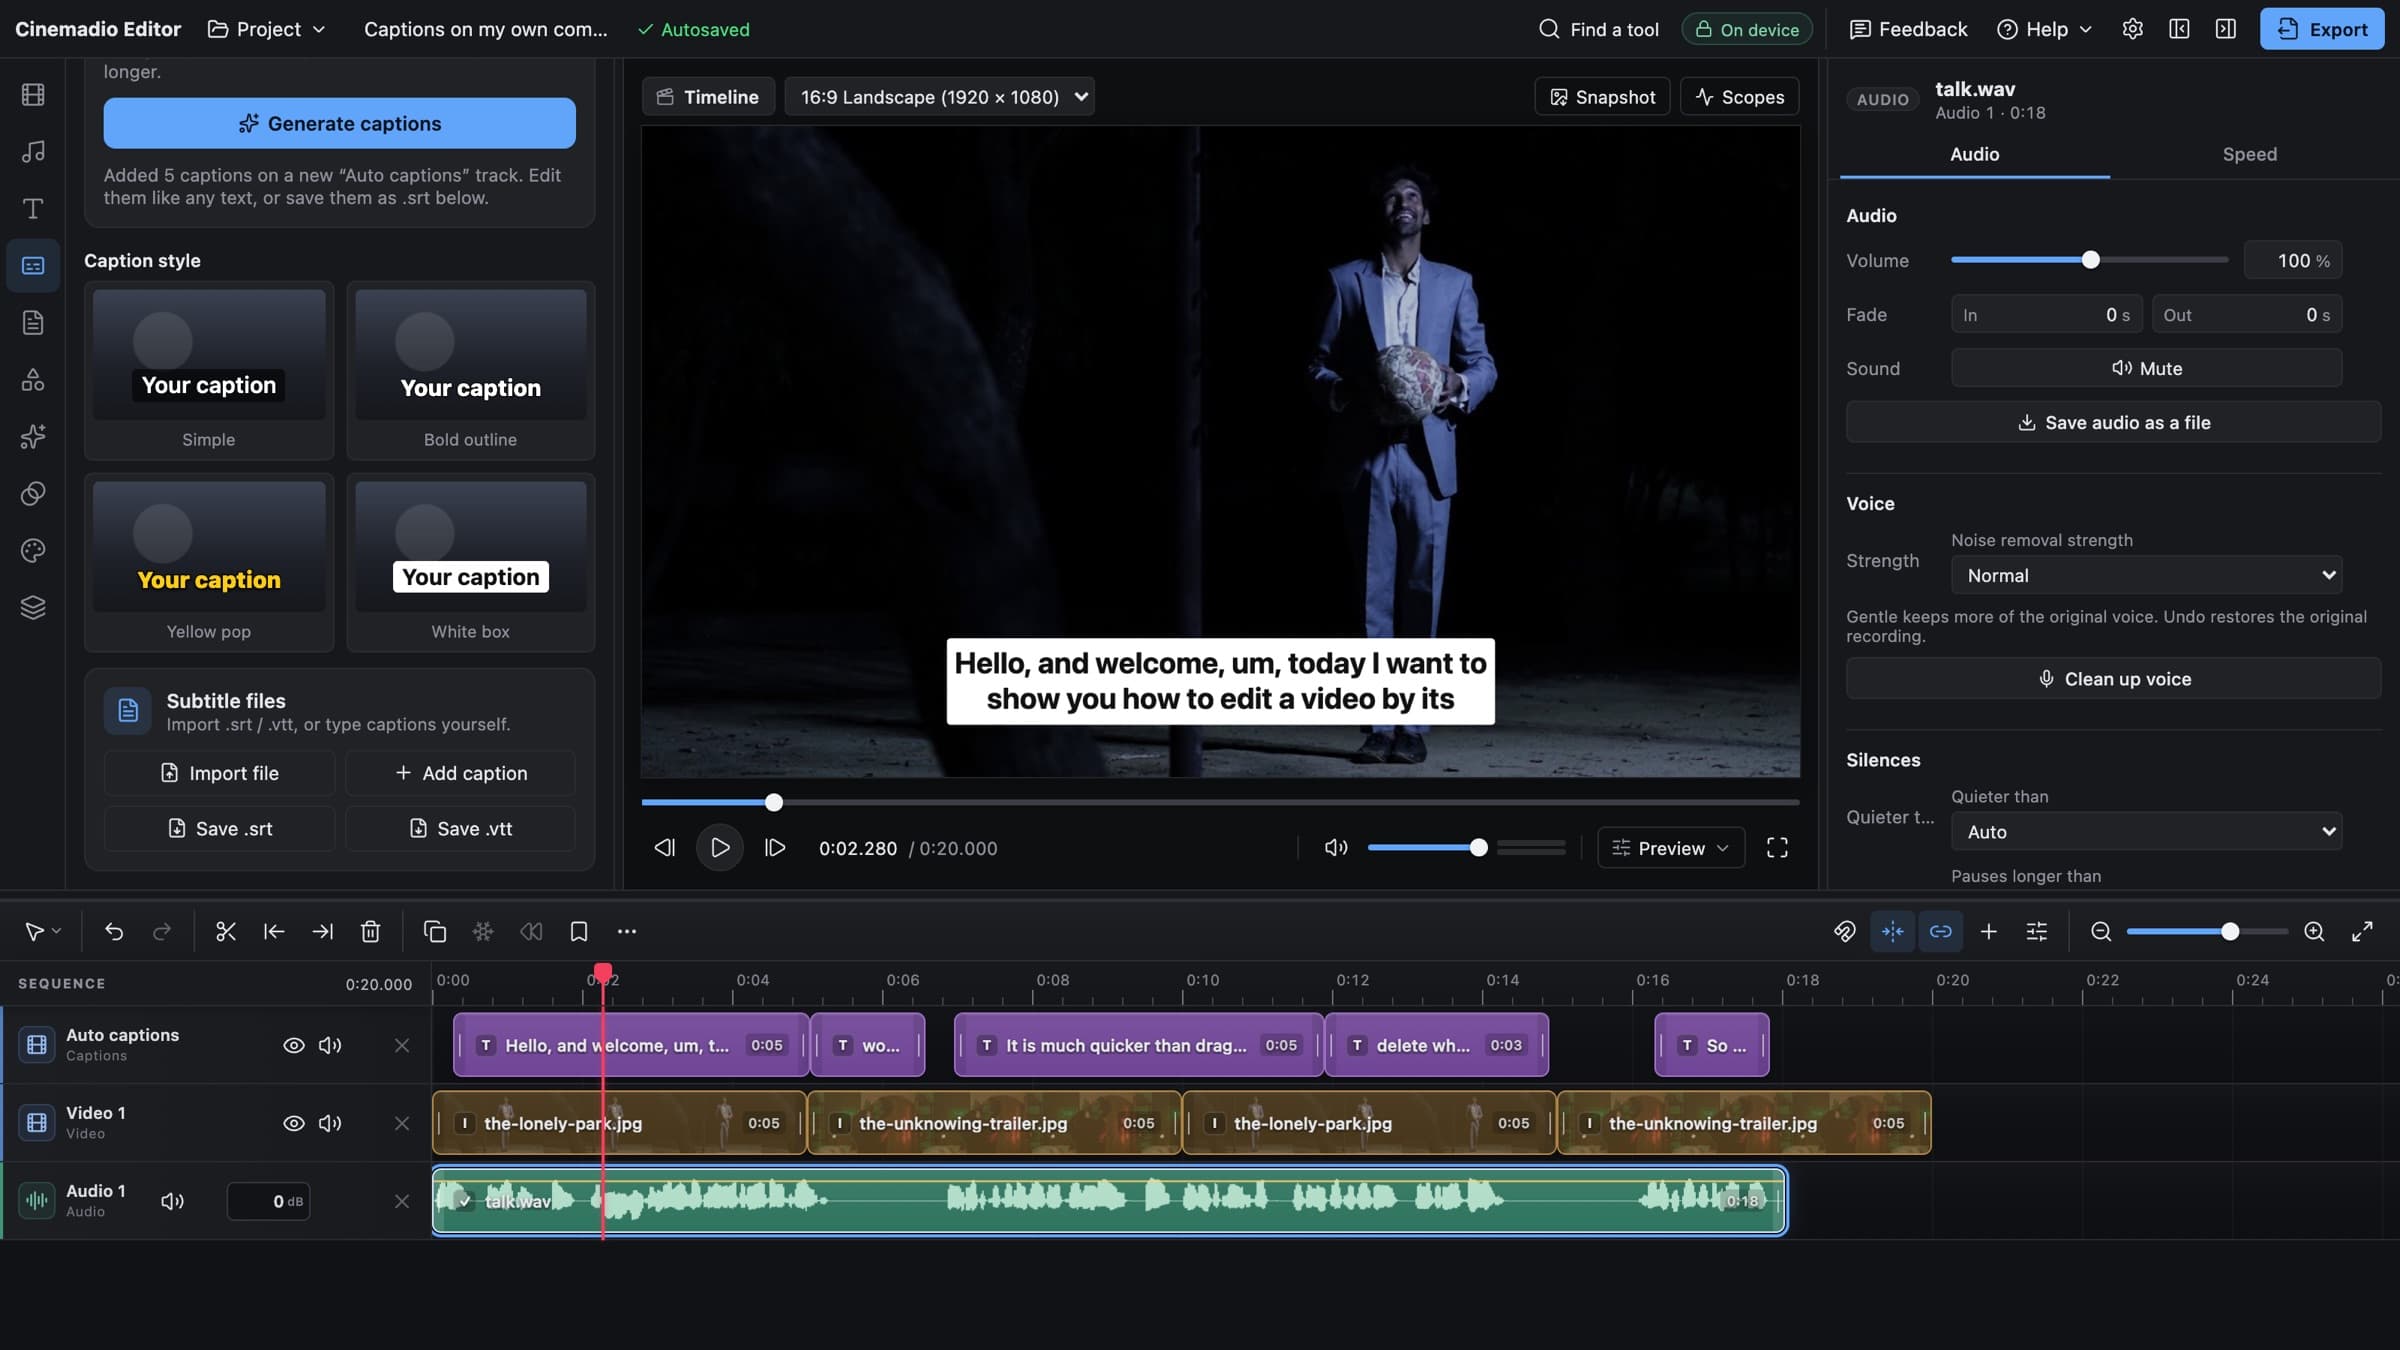Click the Export button

pos(2322,29)
